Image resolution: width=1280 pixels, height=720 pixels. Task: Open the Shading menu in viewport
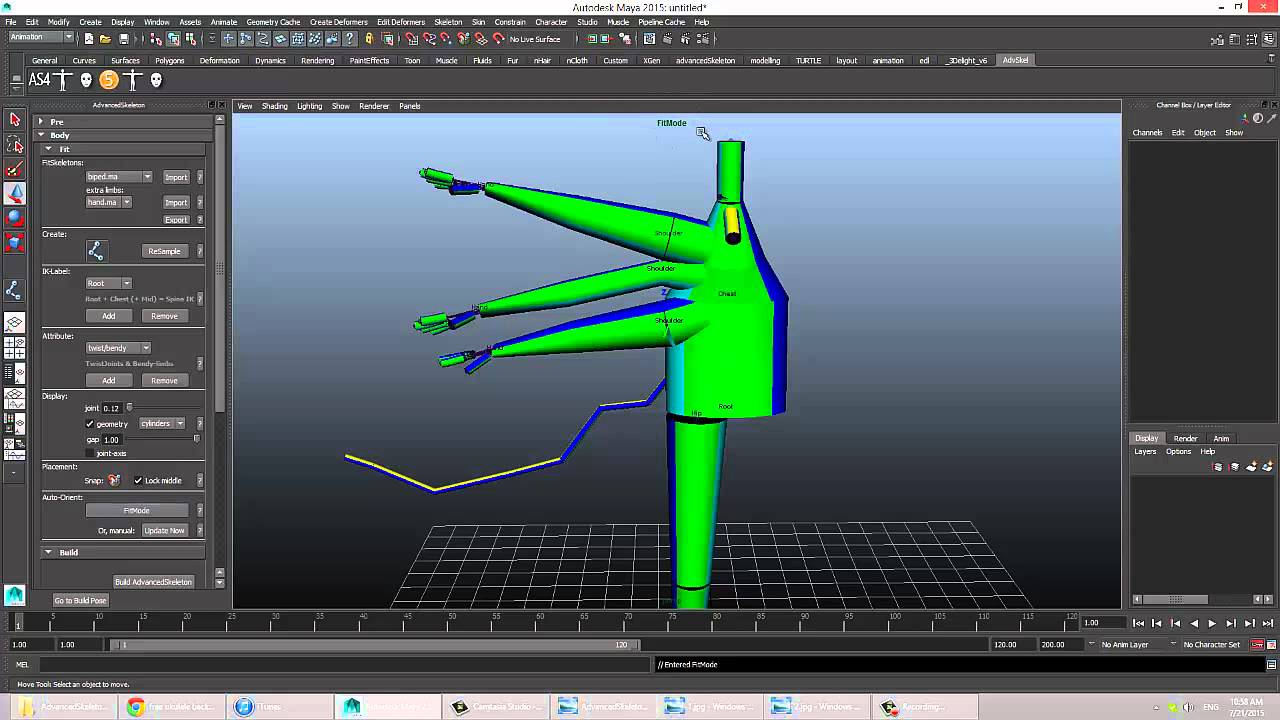point(274,106)
